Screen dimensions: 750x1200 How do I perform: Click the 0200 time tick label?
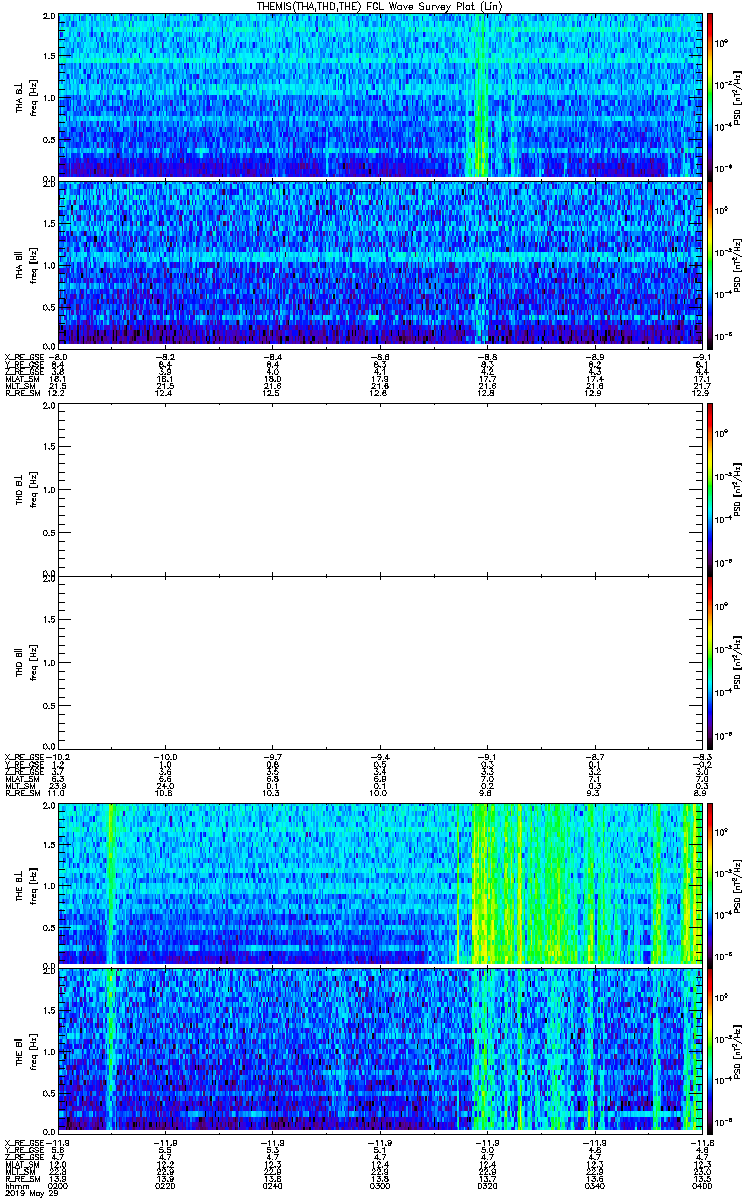pos(59,1185)
